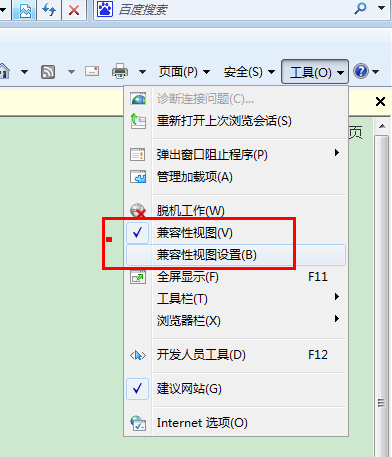
Task: Click the refresh arrows icon
Action: tap(49, 10)
